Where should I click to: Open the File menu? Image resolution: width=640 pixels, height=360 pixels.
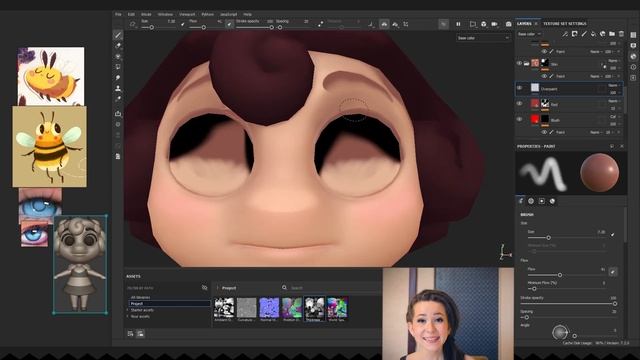click(x=118, y=14)
